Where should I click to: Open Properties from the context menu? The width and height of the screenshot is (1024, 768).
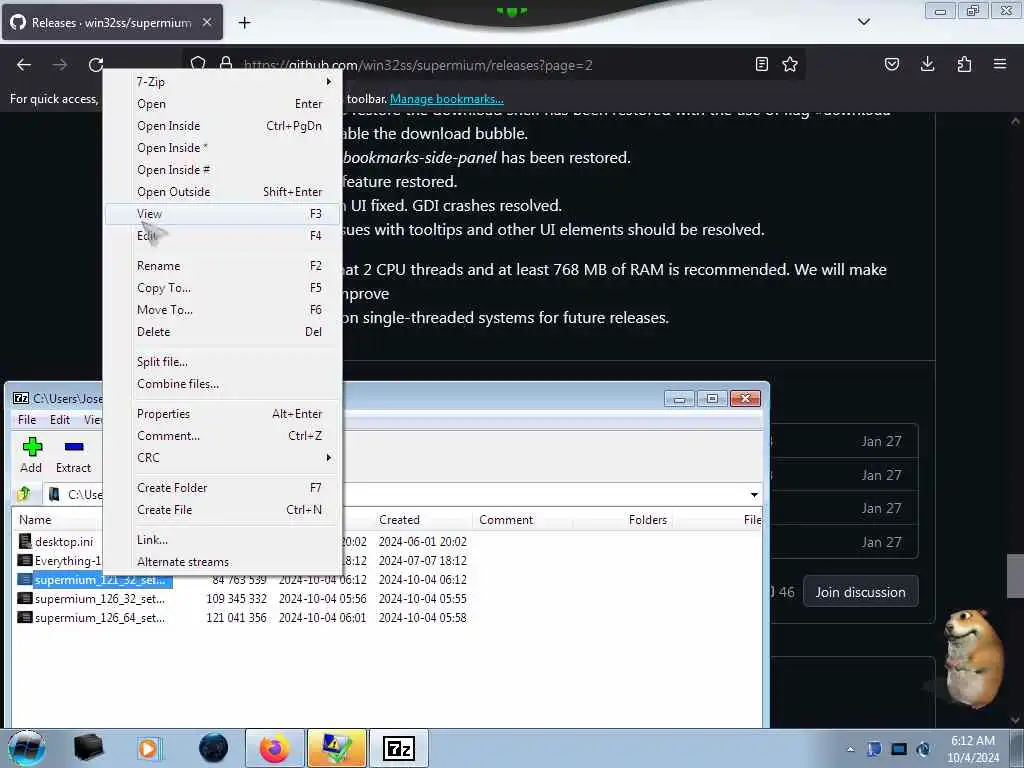(223, 414)
